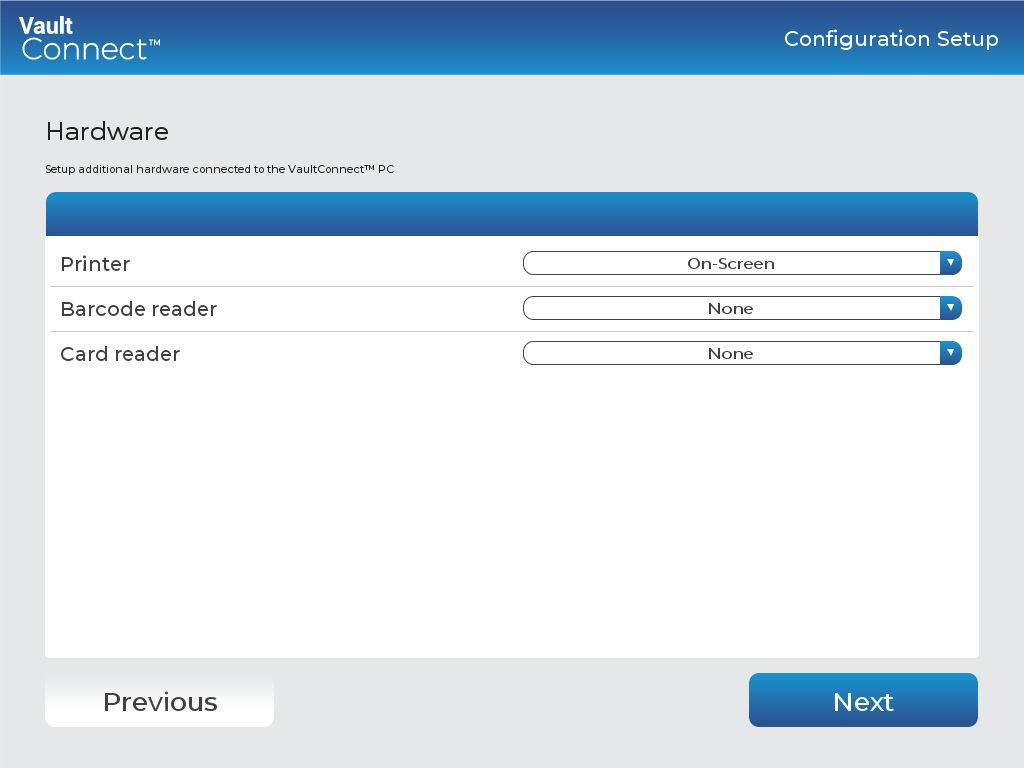1024x768 pixels.
Task: Select the On-Screen printer value field
Action: pyautogui.click(x=731, y=263)
